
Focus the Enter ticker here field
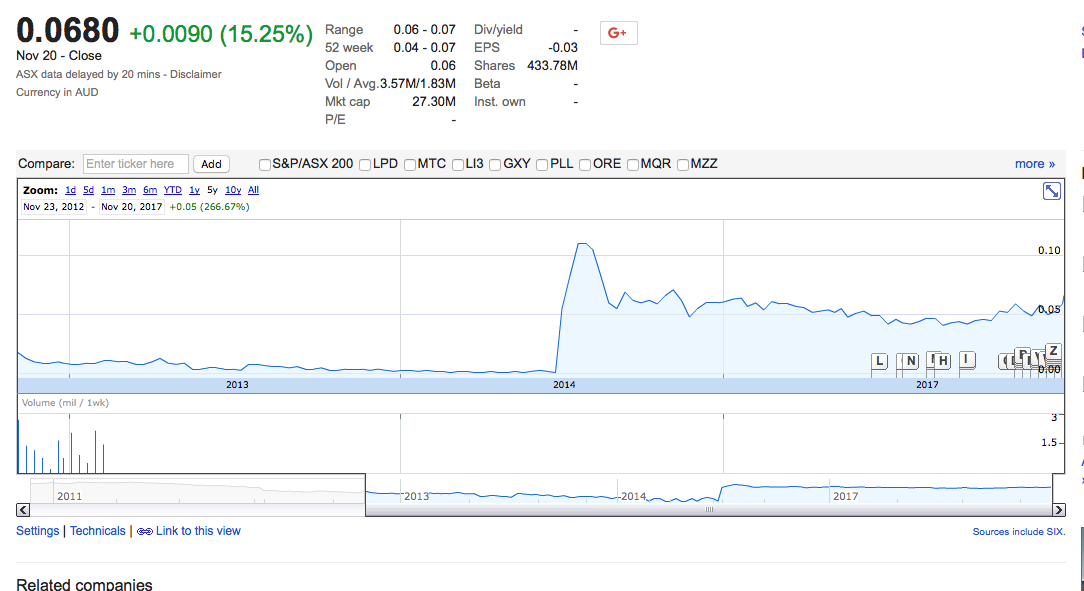135,164
